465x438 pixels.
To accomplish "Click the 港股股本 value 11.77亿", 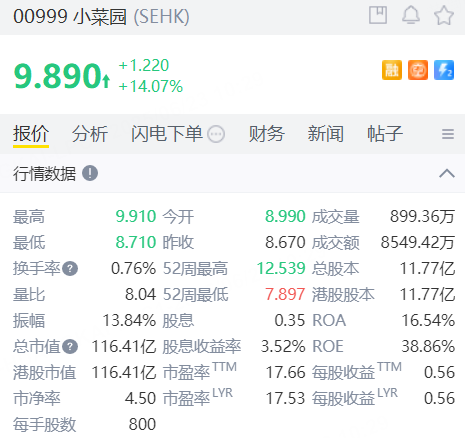I will tap(427, 294).
